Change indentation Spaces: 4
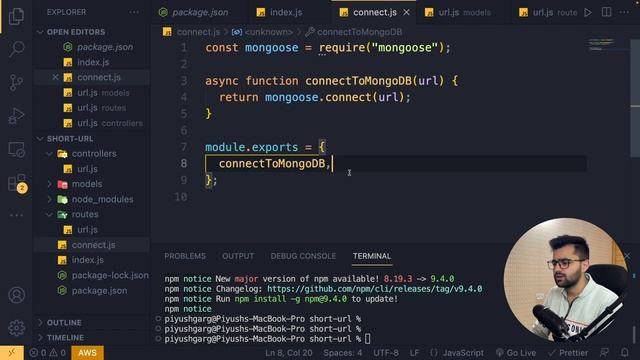 (x=343, y=353)
